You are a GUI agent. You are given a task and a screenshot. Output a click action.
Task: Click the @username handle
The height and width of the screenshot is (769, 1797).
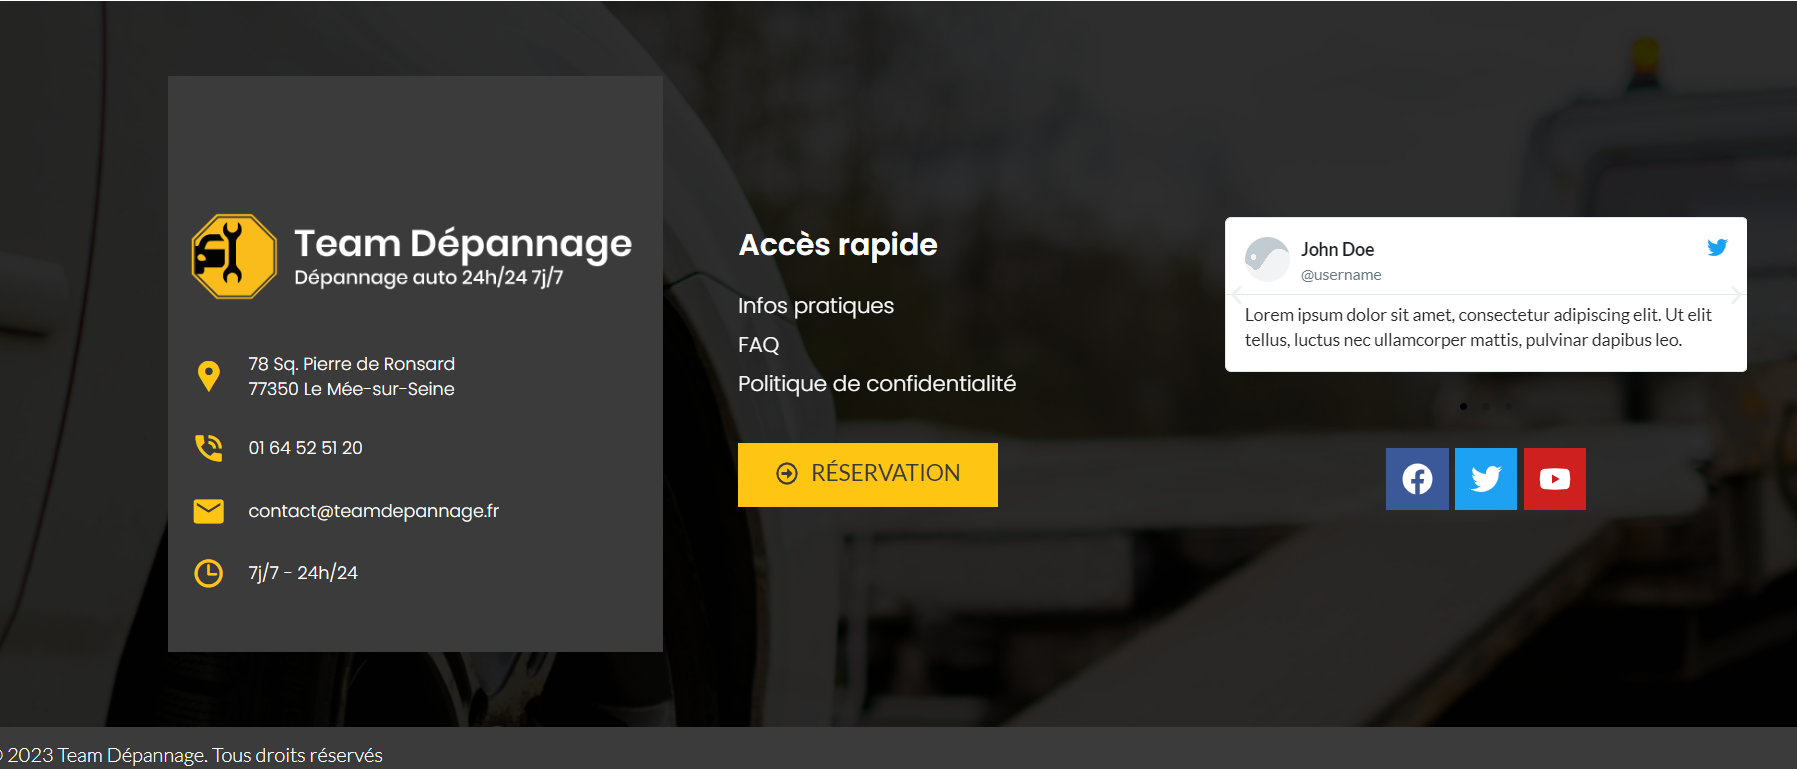click(1341, 275)
